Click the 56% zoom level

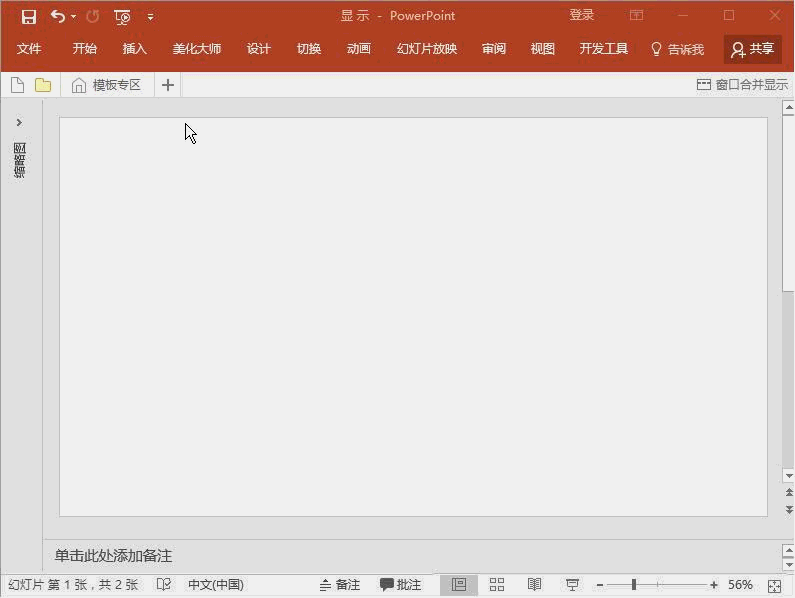pos(740,585)
